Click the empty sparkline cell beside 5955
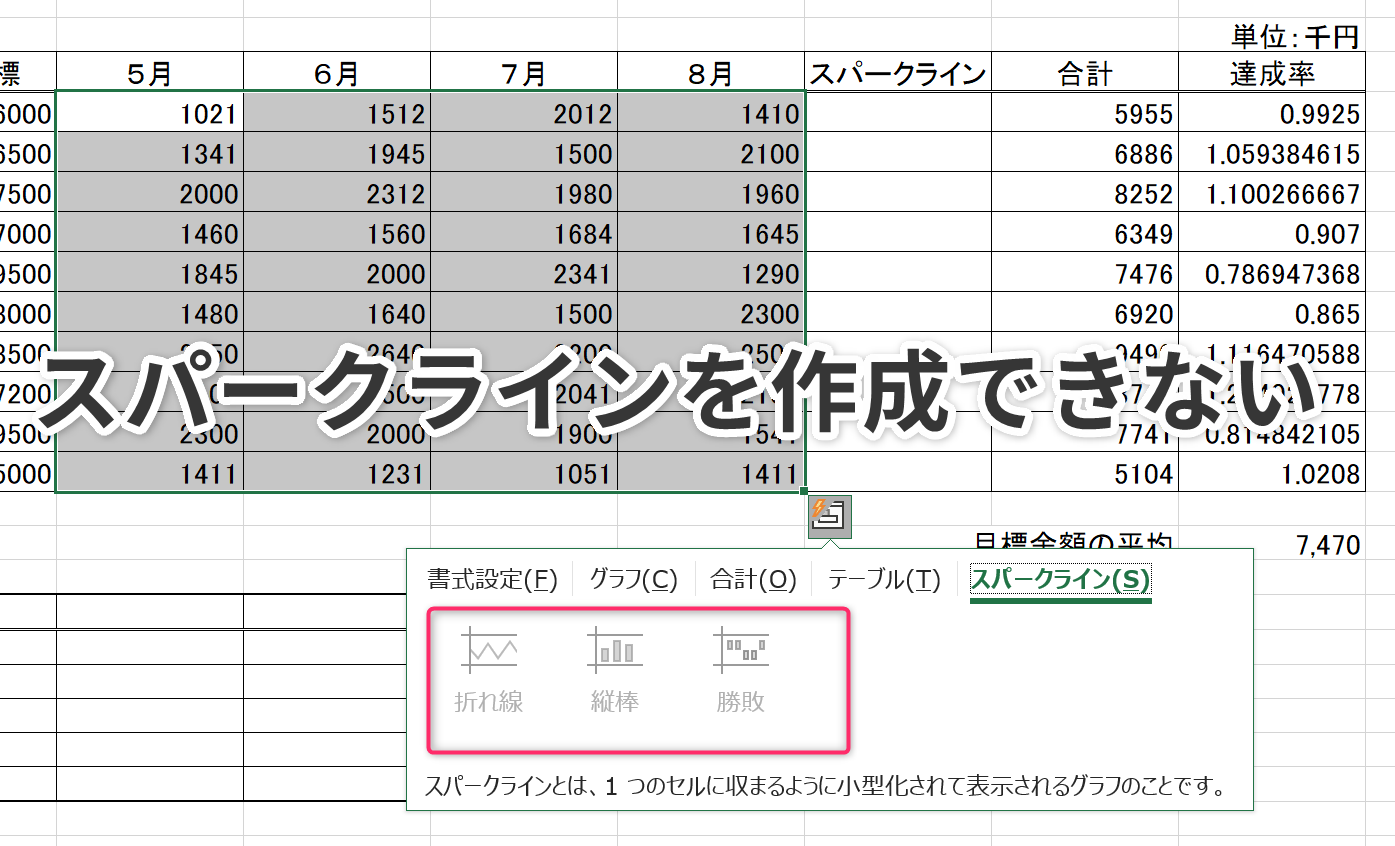The width and height of the screenshot is (1395, 846). pos(898,112)
